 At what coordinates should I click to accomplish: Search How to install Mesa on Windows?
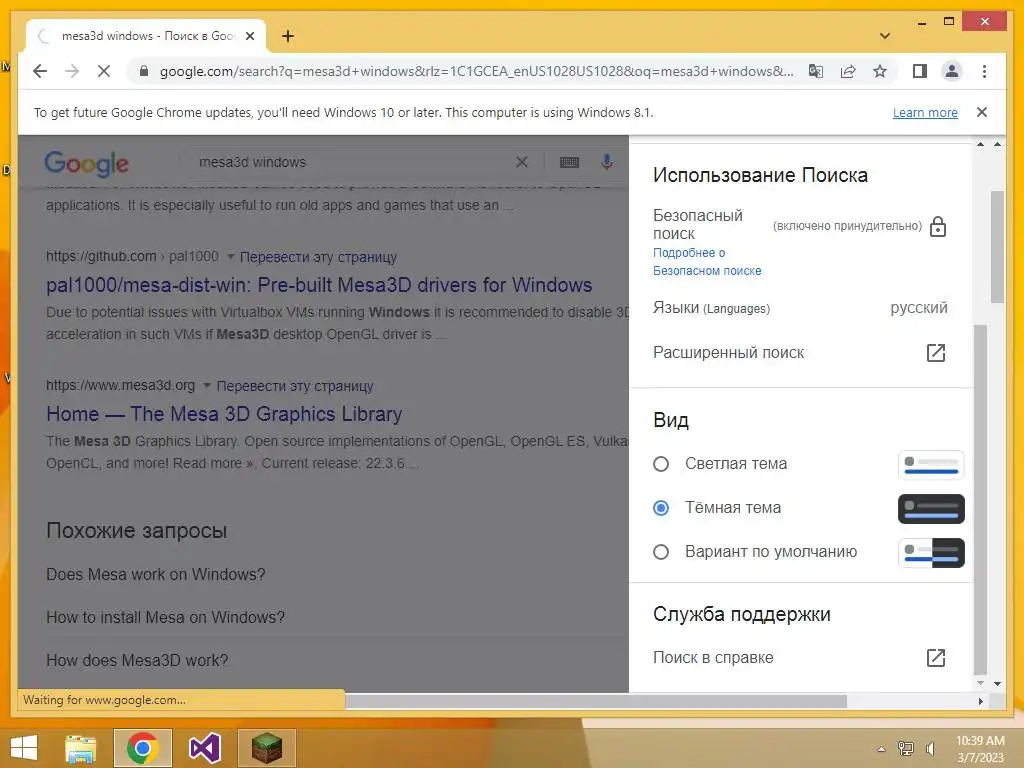165,617
